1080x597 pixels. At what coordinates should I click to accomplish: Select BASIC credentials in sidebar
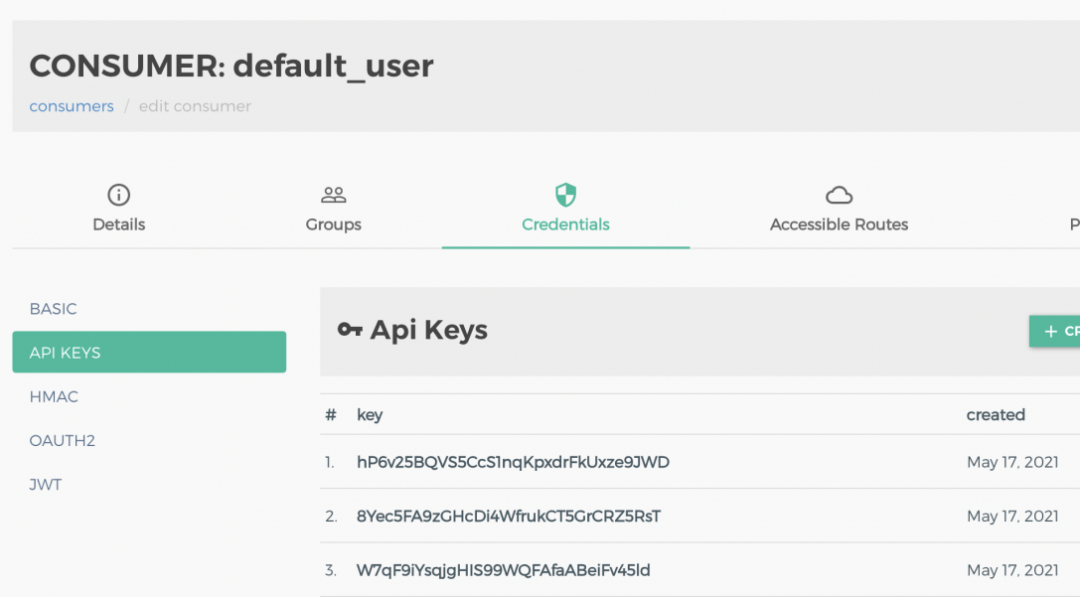[53, 309]
